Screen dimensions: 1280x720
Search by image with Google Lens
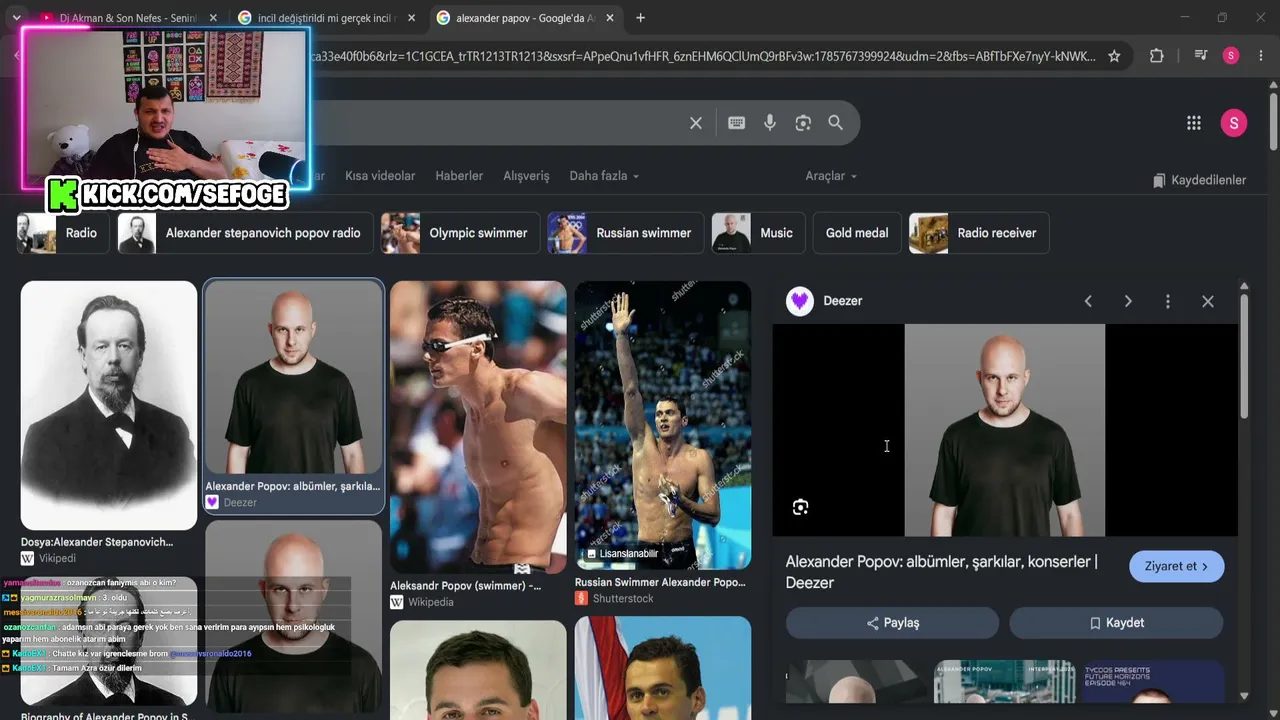click(803, 123)
